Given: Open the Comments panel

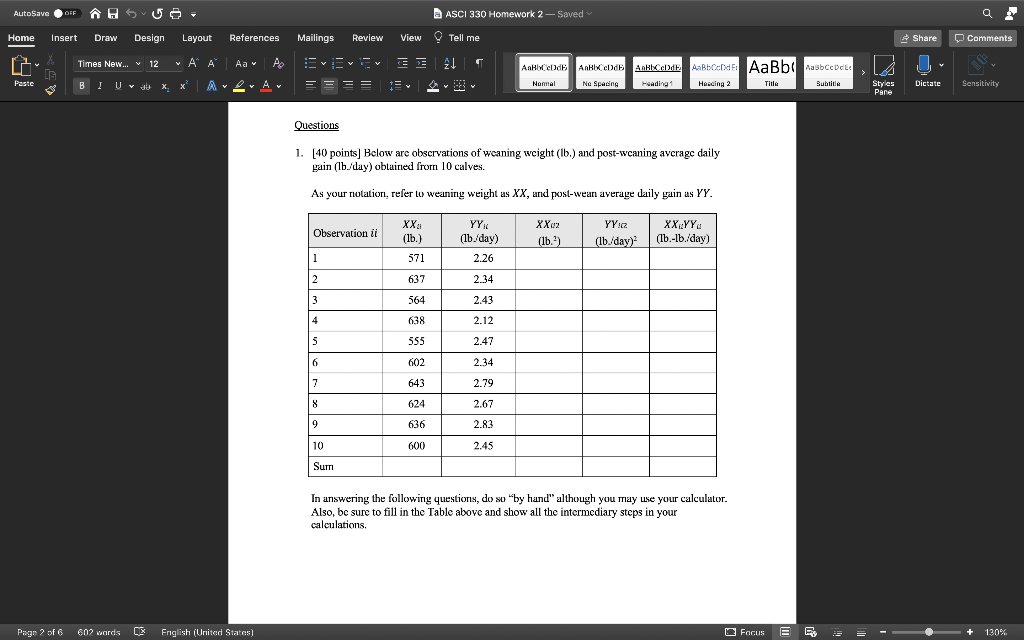Looking at the screenshot, I should coord(983,37).
